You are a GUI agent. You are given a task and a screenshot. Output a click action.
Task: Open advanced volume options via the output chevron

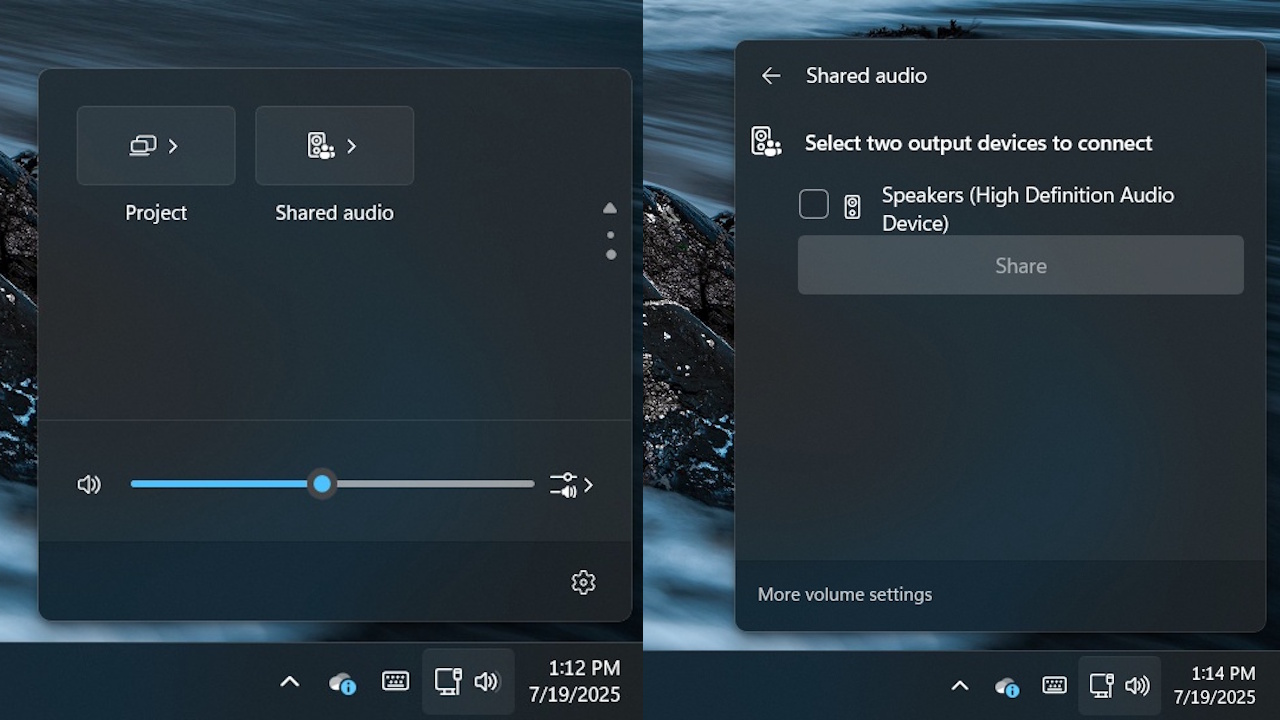(589, 484)
